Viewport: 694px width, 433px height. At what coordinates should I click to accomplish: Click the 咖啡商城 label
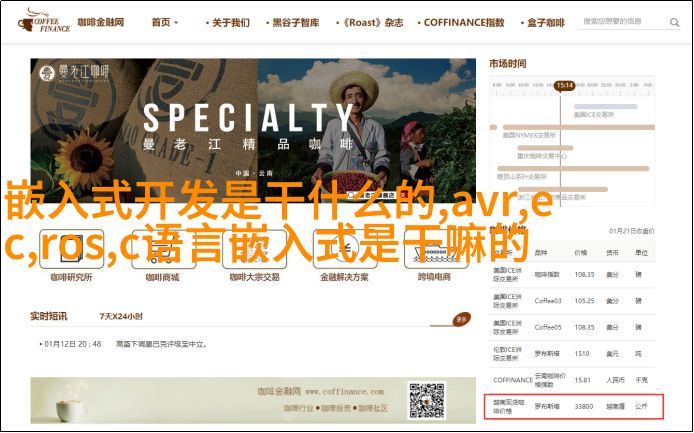[x=163, y=277]
